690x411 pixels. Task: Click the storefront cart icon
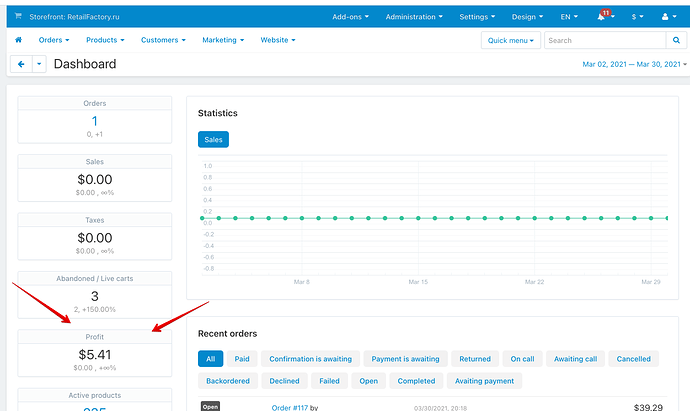[18, 16]
